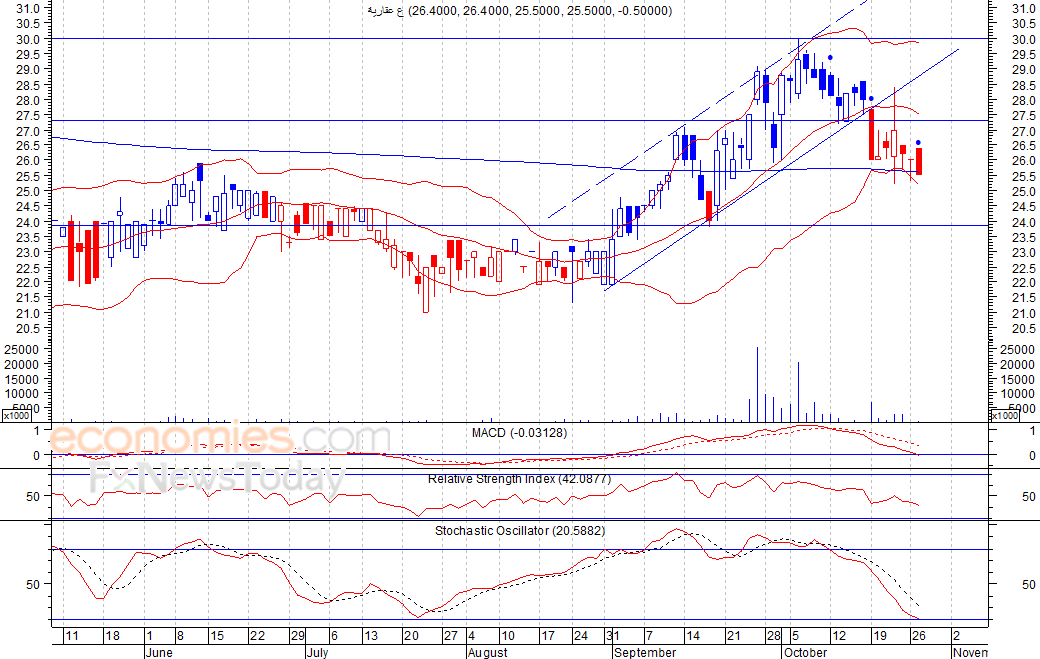Click the tallest volume bar in late September
This screenshot has height=659, width=1040.
click(x=757, y=384)
